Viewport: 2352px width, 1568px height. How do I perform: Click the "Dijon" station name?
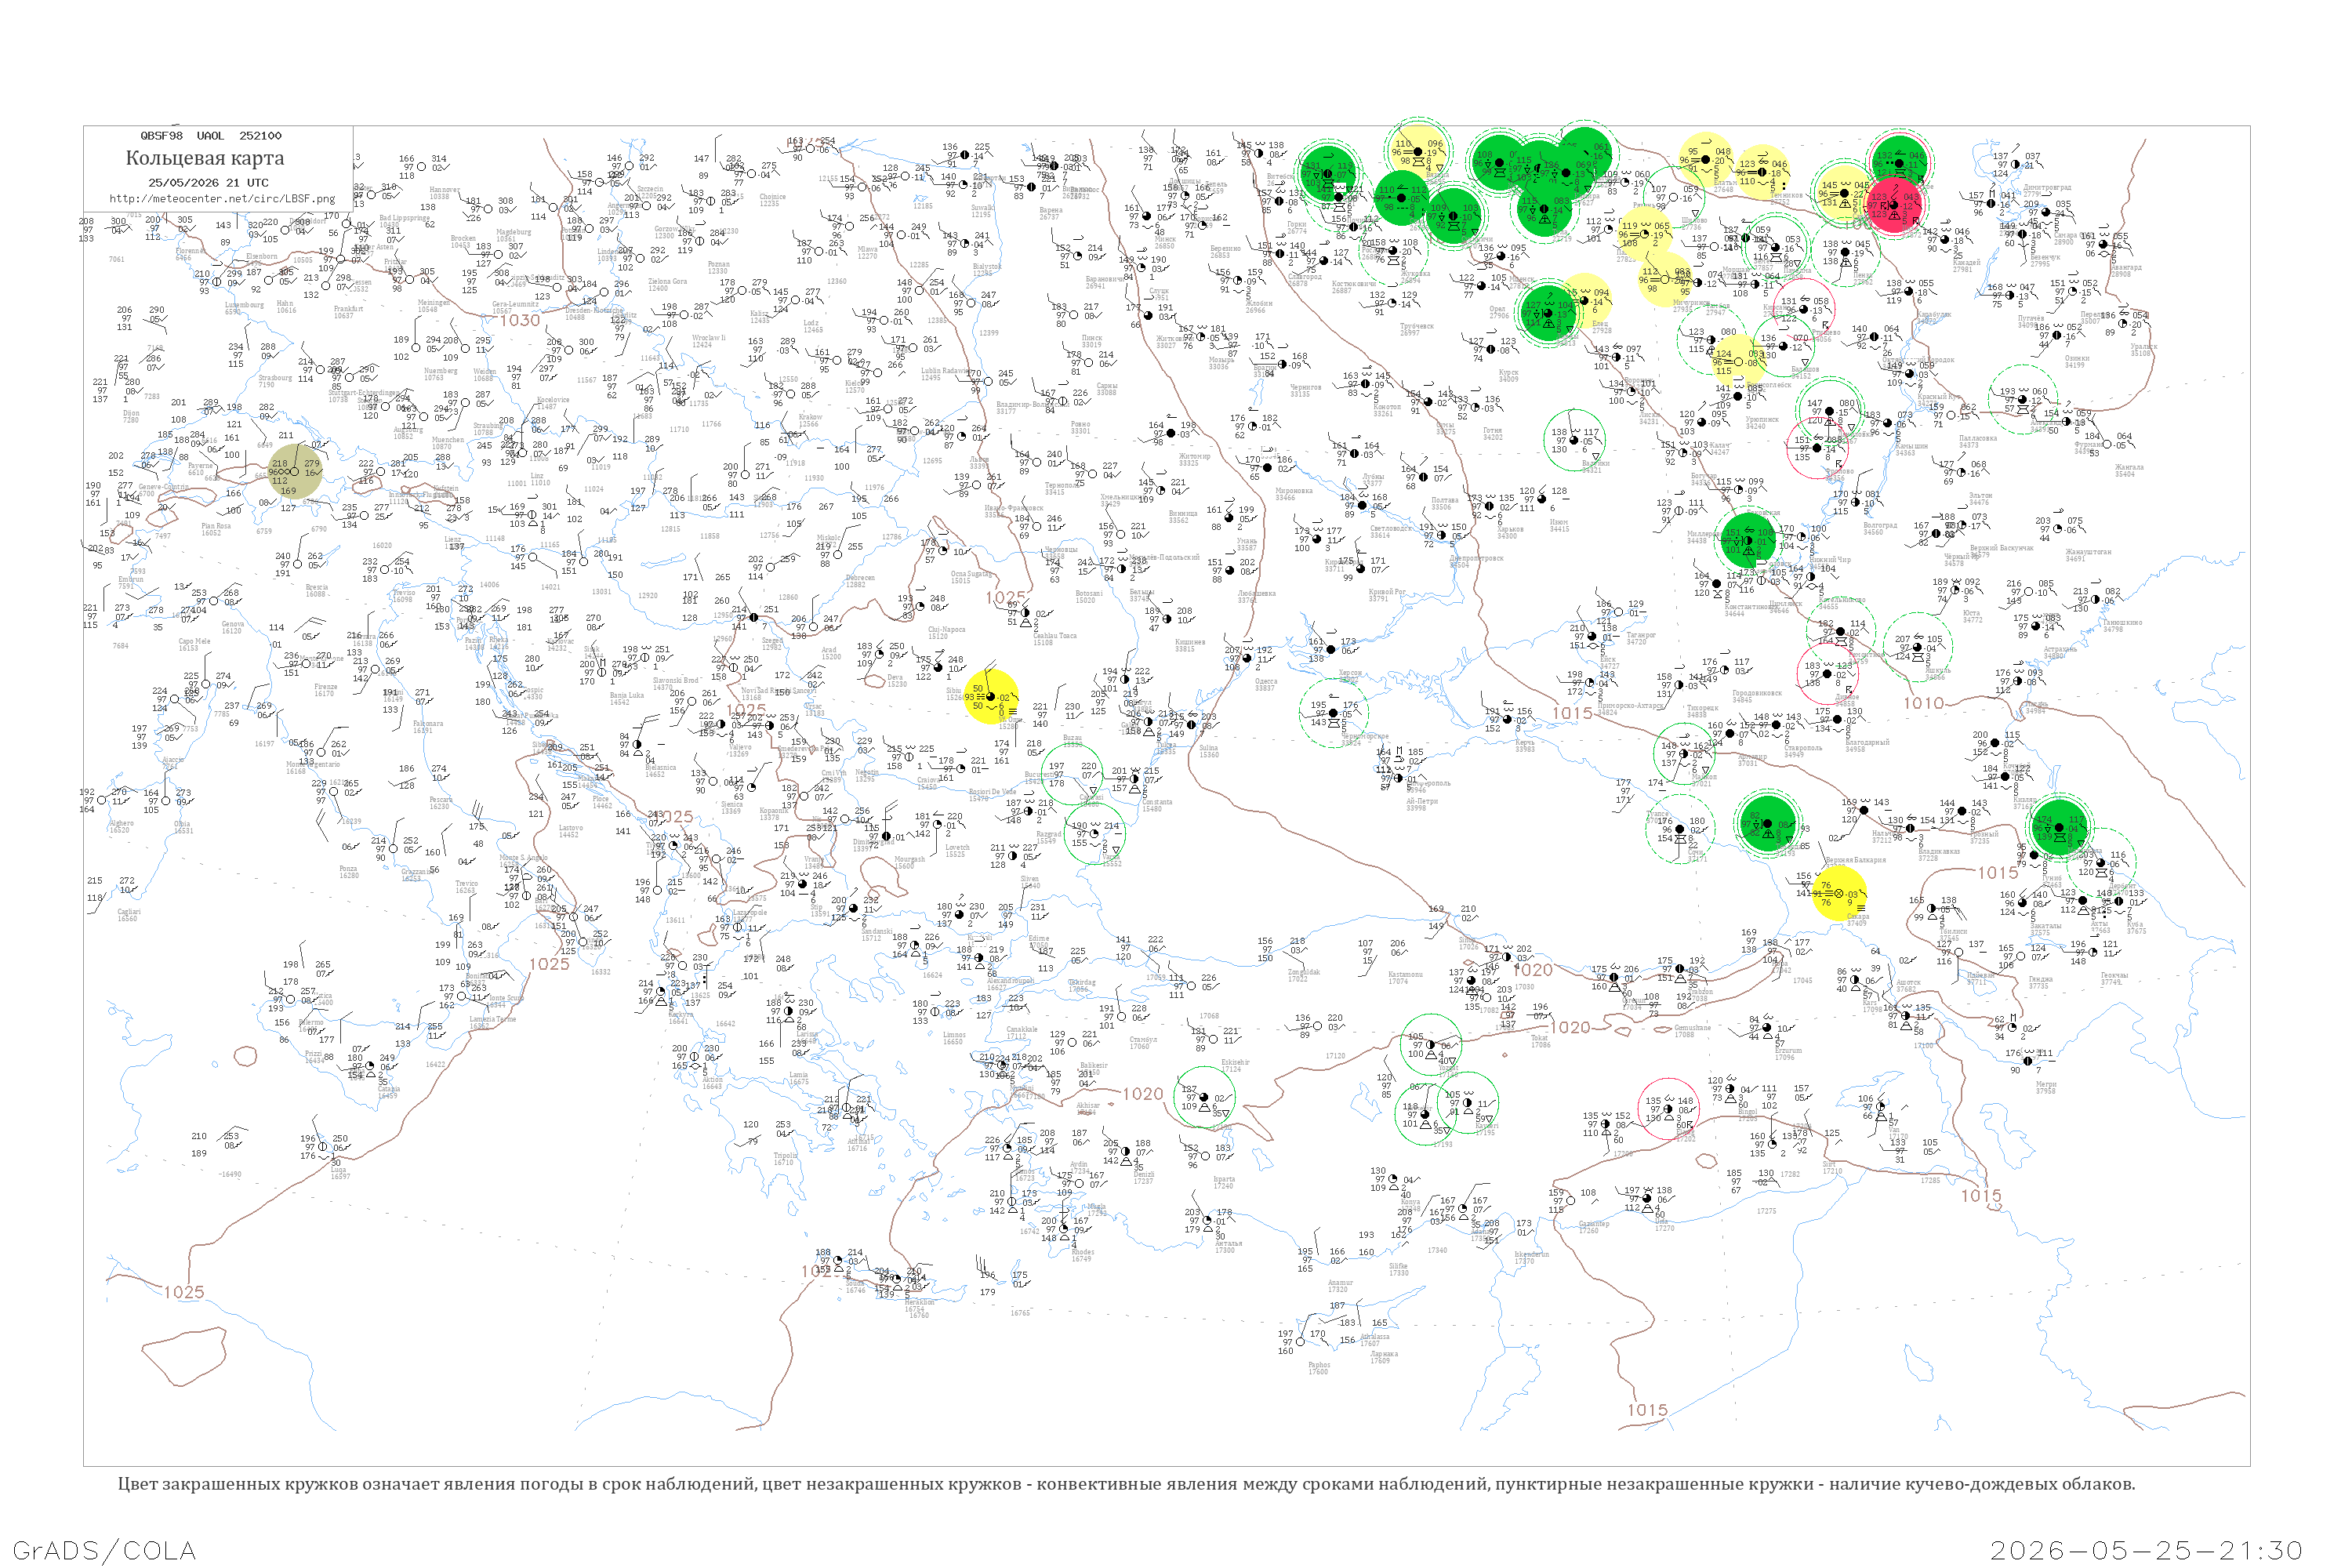[x=131, y=415]
